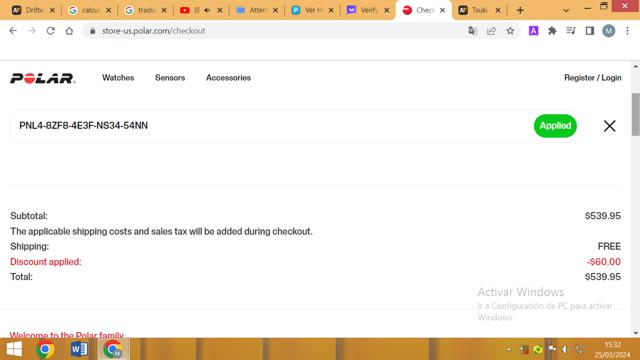Viewport: 640px width, 360px height.
Task: Click Welcome to the Polar family text
Action: 67,335
